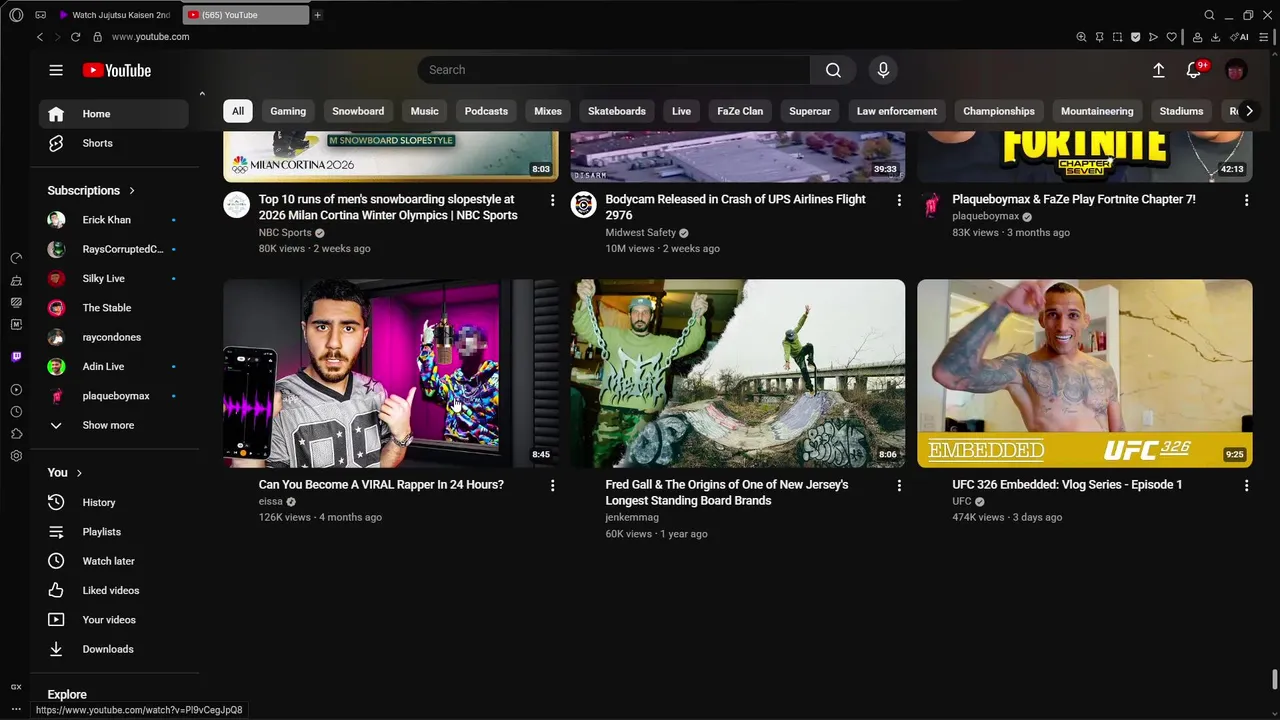This screenshot has width=1280, height=720.
Task: Open the Opera main menu logo
Action: 16,15
